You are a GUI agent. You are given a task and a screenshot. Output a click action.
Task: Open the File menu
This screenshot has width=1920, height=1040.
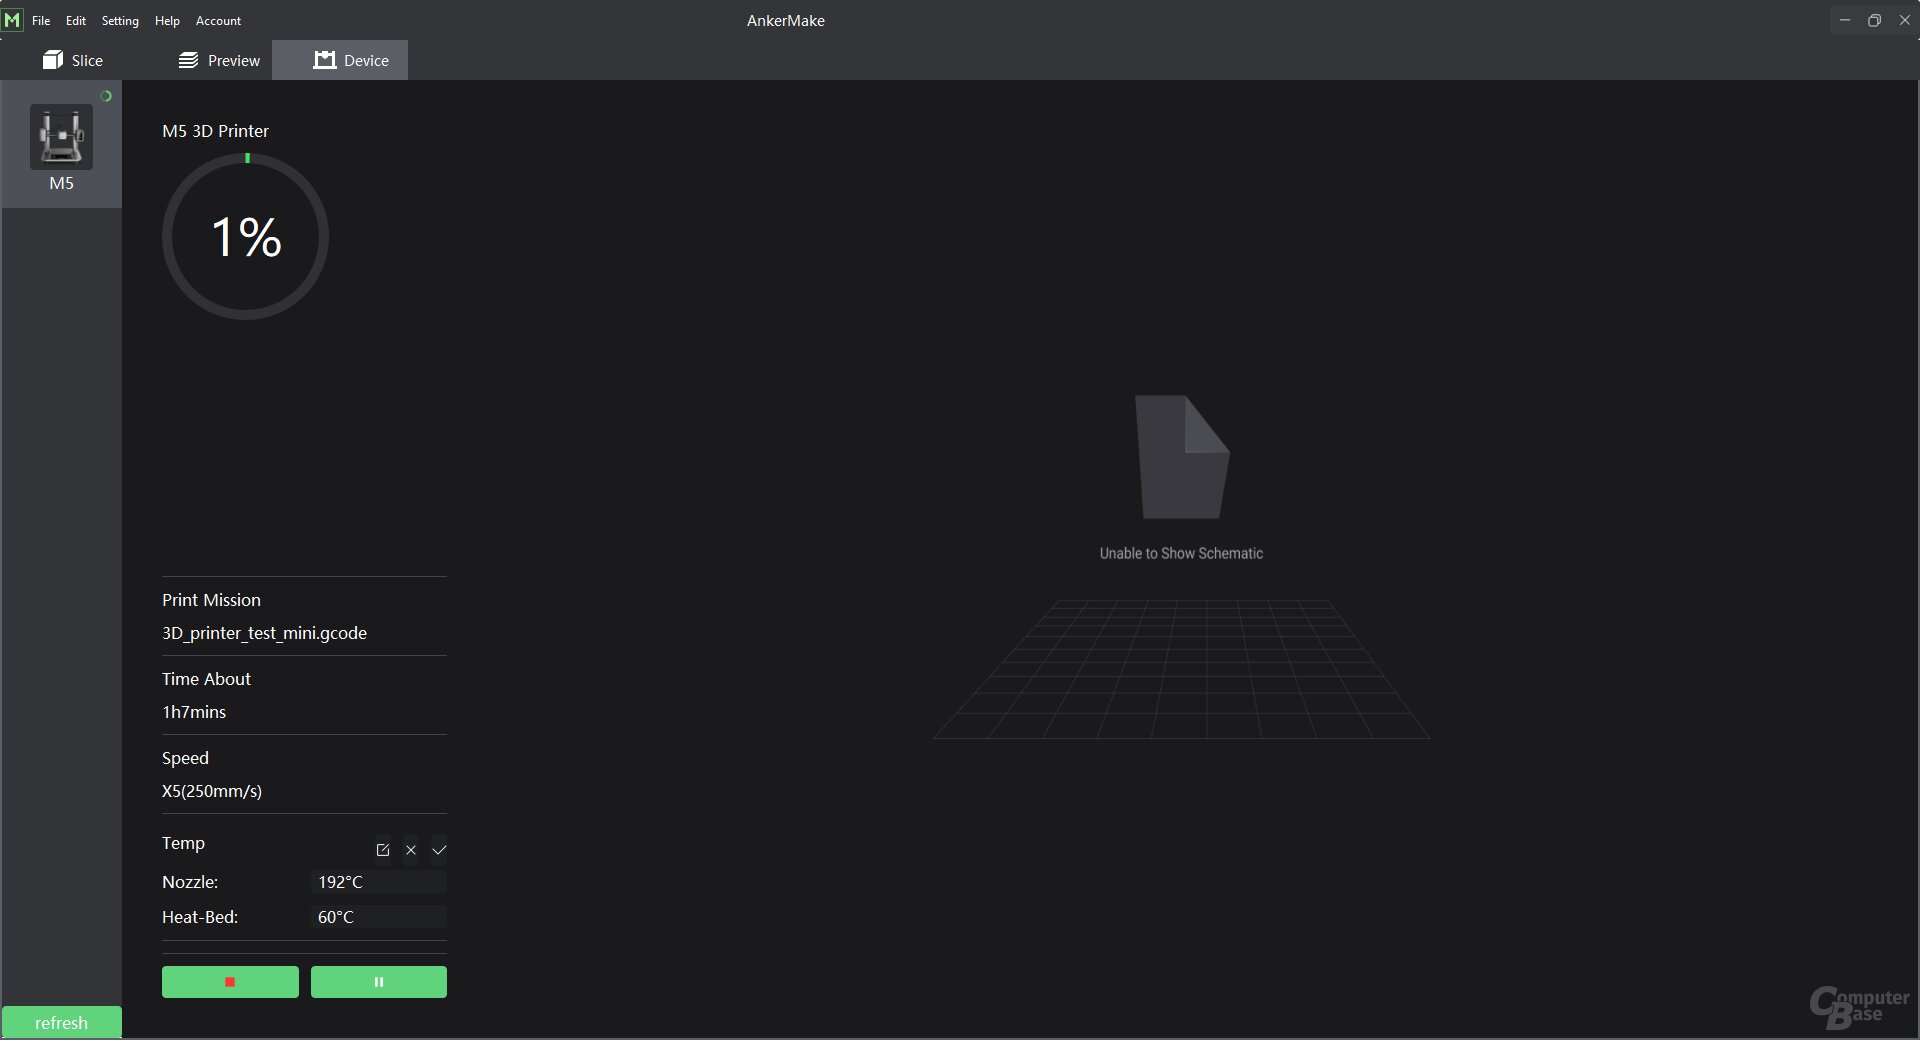click(41, 20)
